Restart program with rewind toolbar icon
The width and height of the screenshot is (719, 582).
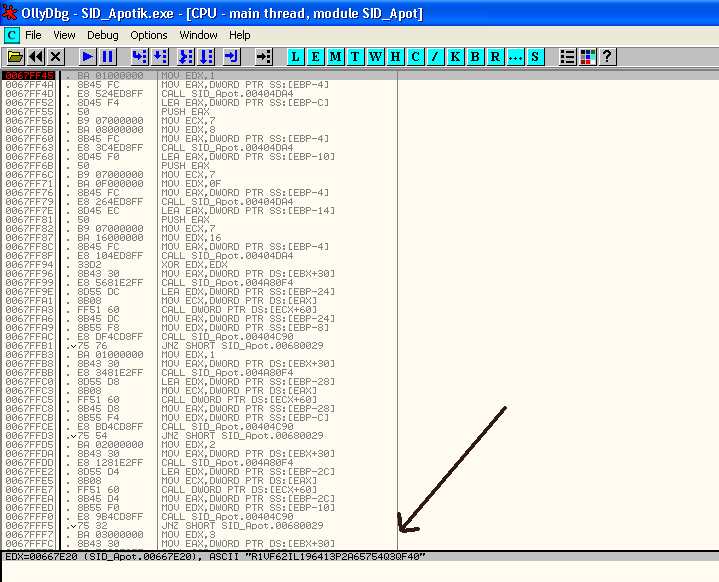pyautogui.click(x=36, y=57)
